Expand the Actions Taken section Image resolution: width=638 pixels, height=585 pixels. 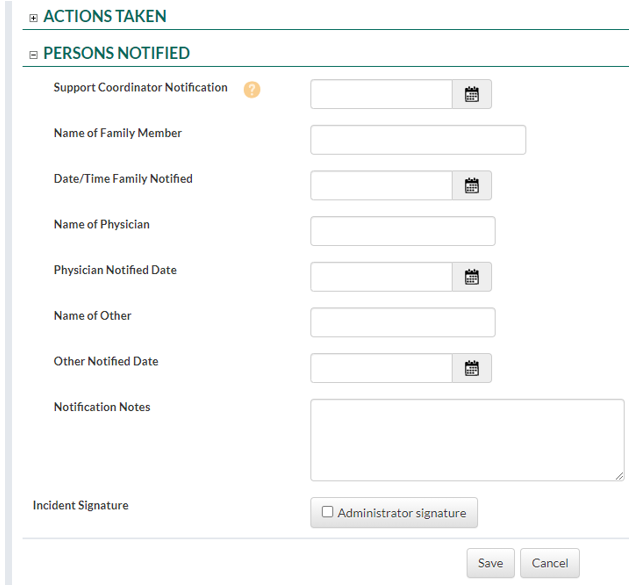[34, 18]
